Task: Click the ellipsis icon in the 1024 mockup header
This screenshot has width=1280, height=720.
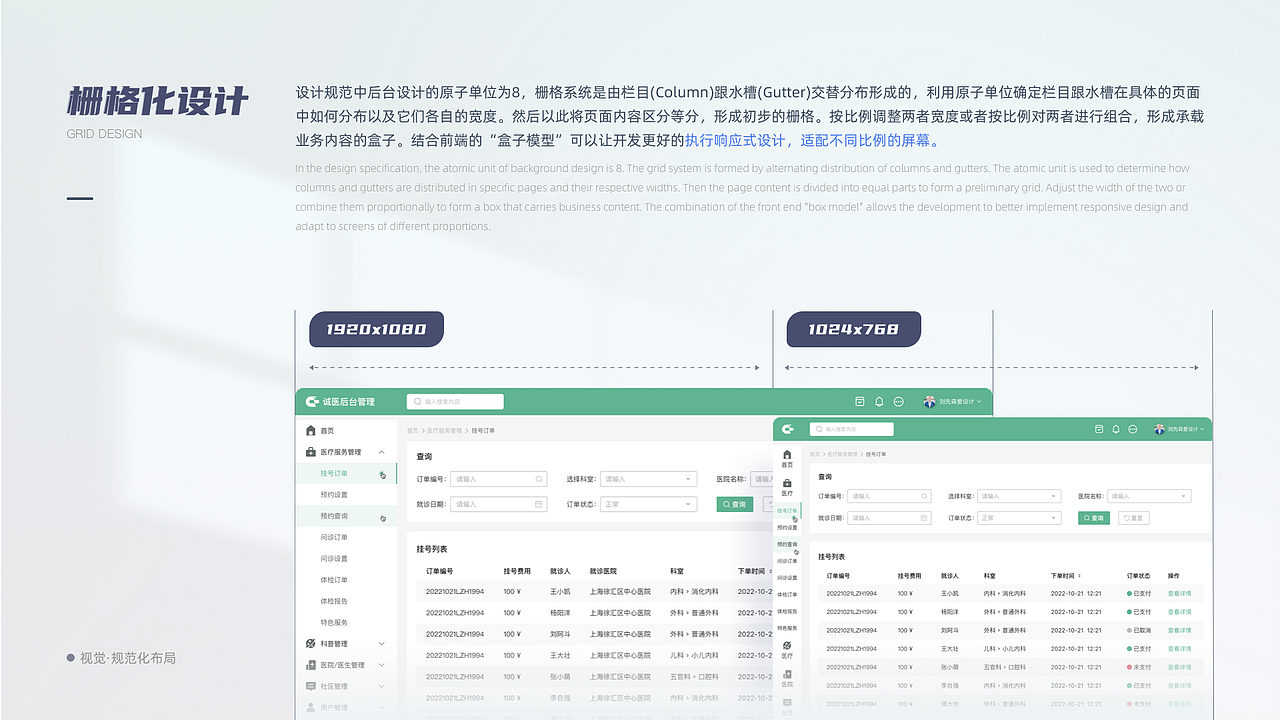Action: [1133, 428]
